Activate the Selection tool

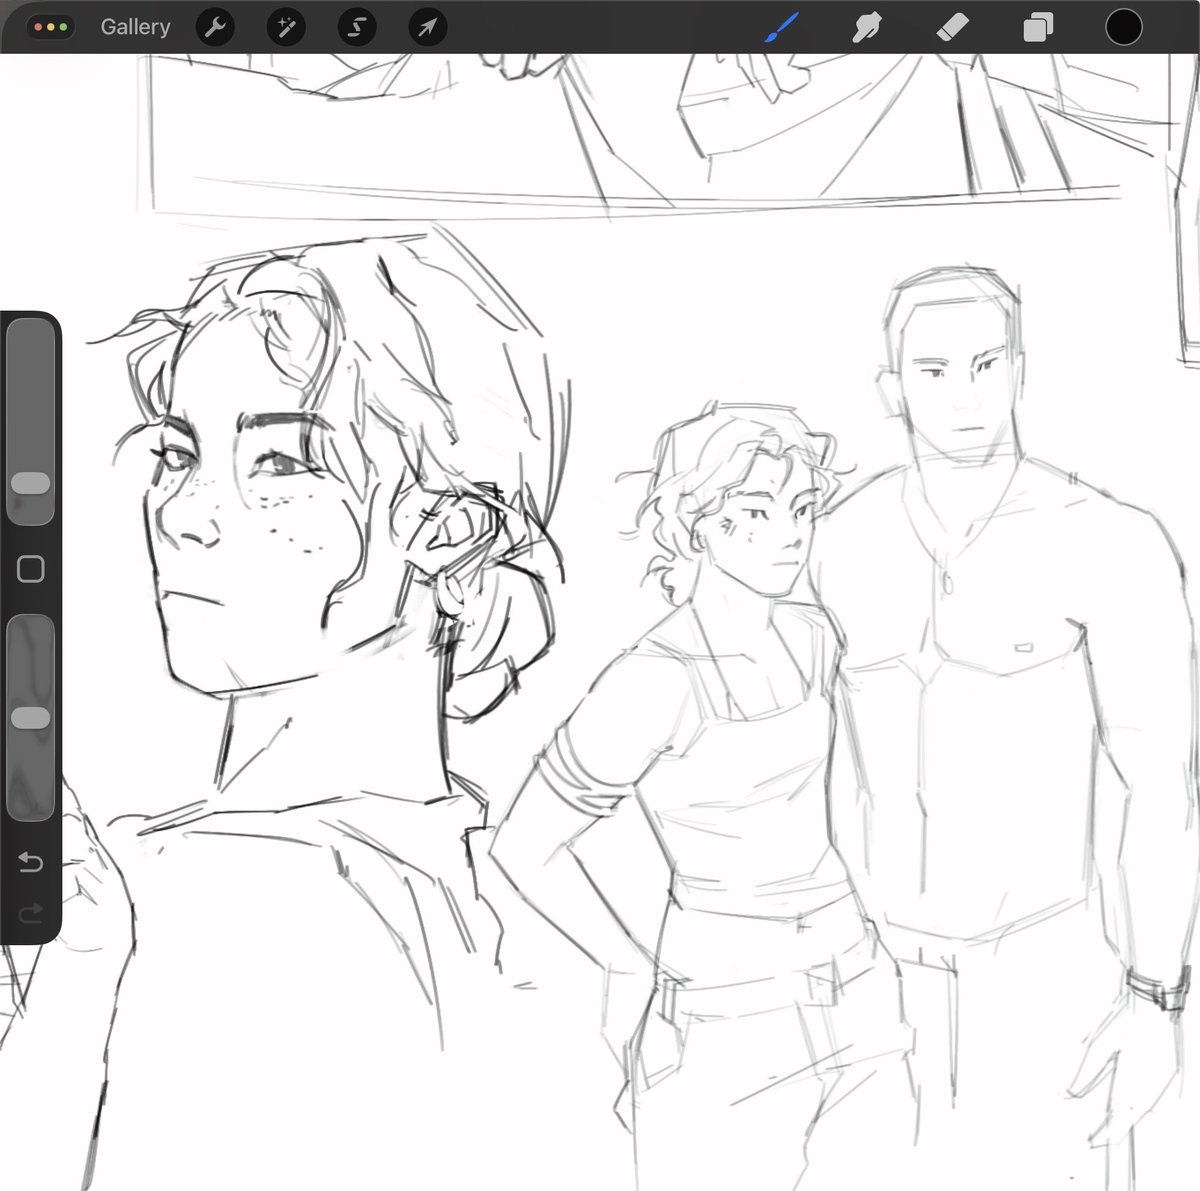(x=357, y=28)
